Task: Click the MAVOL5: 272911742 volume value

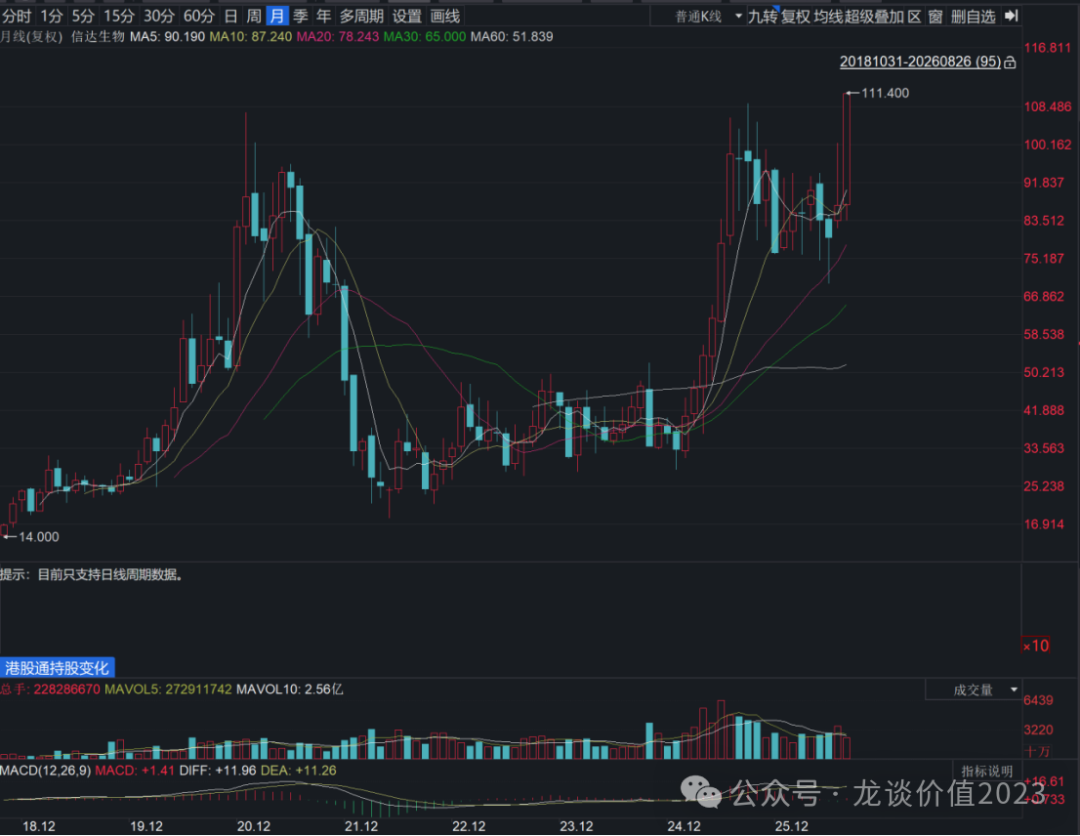Action: click(x=168, y=689)
